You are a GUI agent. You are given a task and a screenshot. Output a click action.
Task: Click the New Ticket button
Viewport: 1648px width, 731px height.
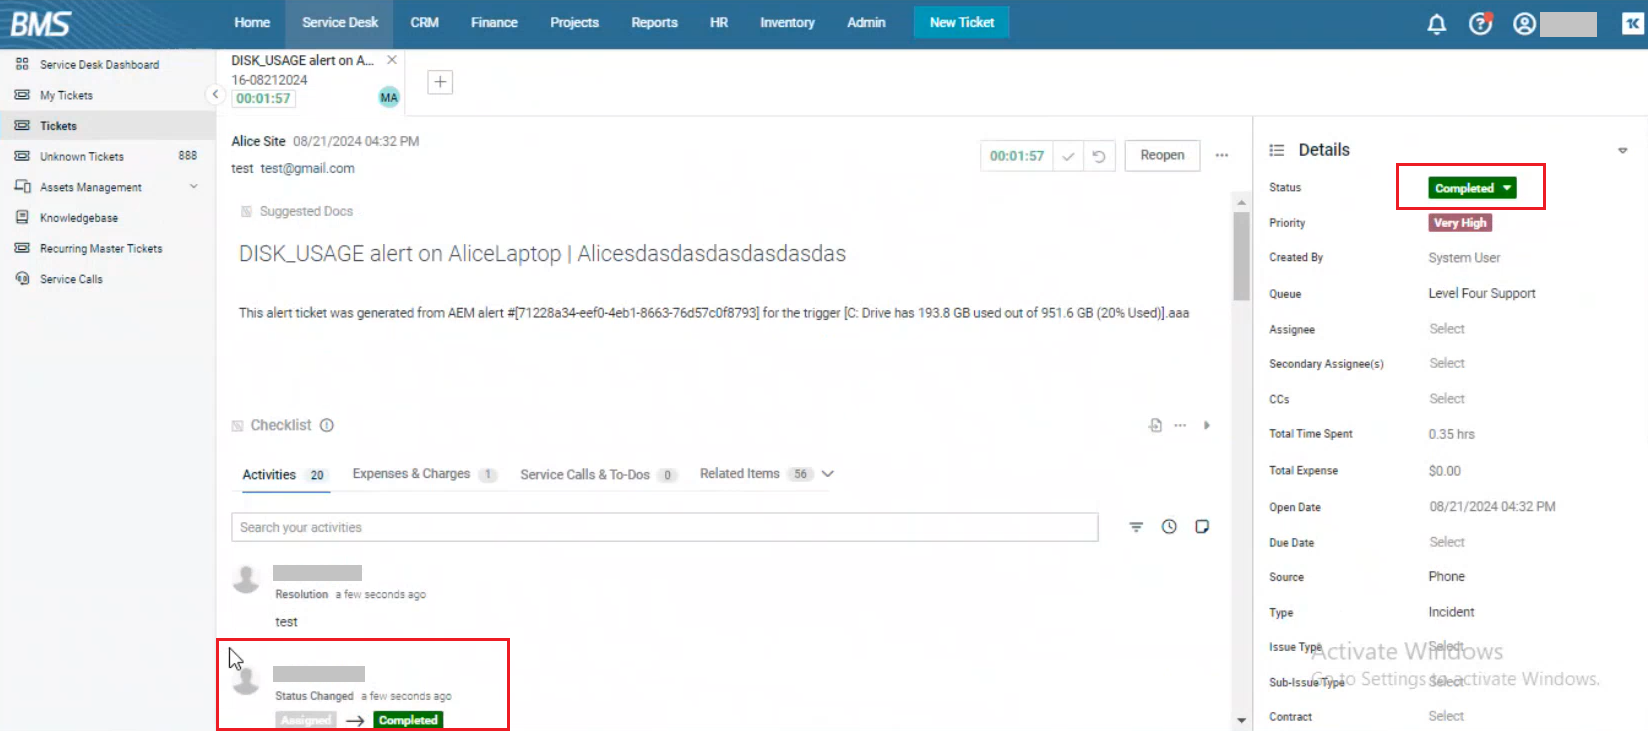click(961, 22)
